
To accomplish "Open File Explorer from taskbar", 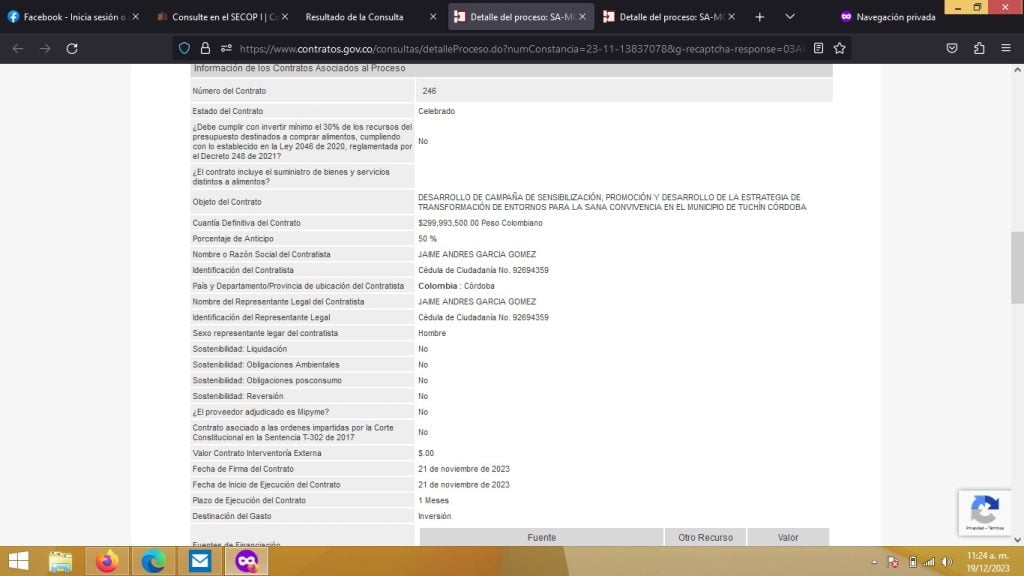I will [x=61, y=561].
